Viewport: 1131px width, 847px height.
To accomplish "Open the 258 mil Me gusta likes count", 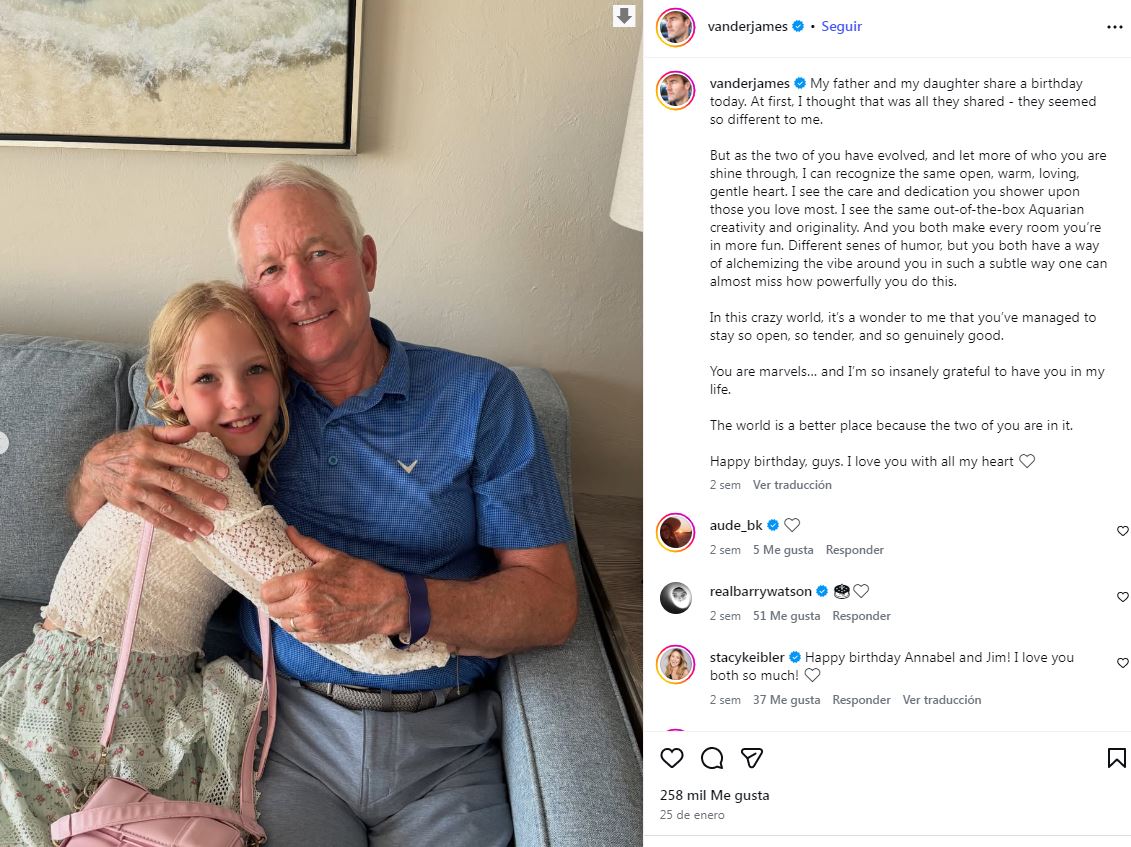I will point(714,795).
